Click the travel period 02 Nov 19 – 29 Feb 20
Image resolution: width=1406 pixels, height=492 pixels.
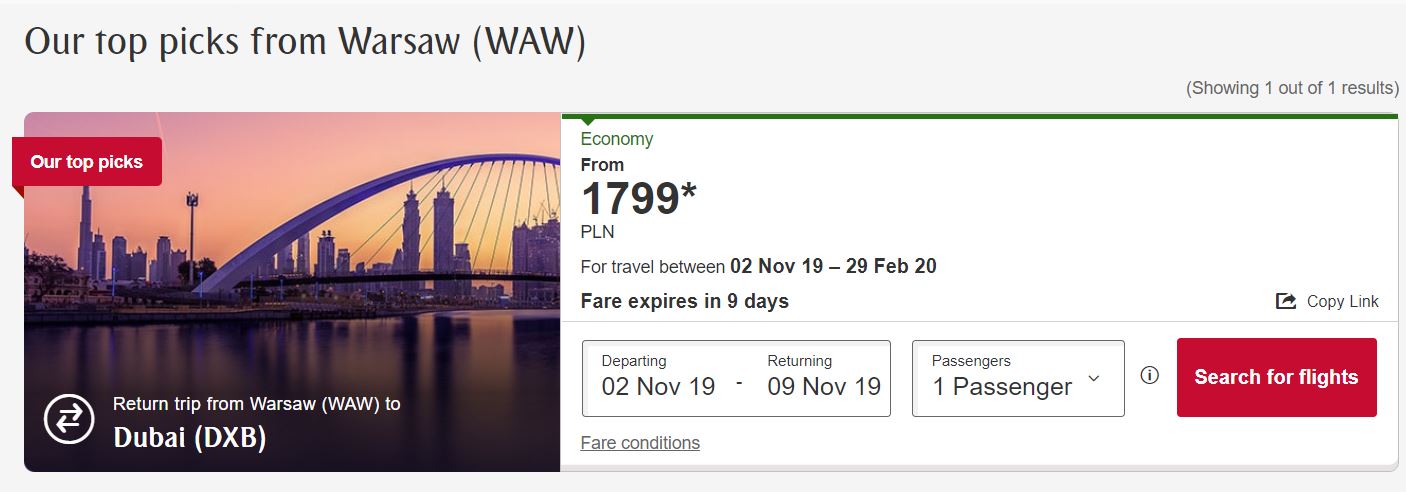(x=833, y=266)
